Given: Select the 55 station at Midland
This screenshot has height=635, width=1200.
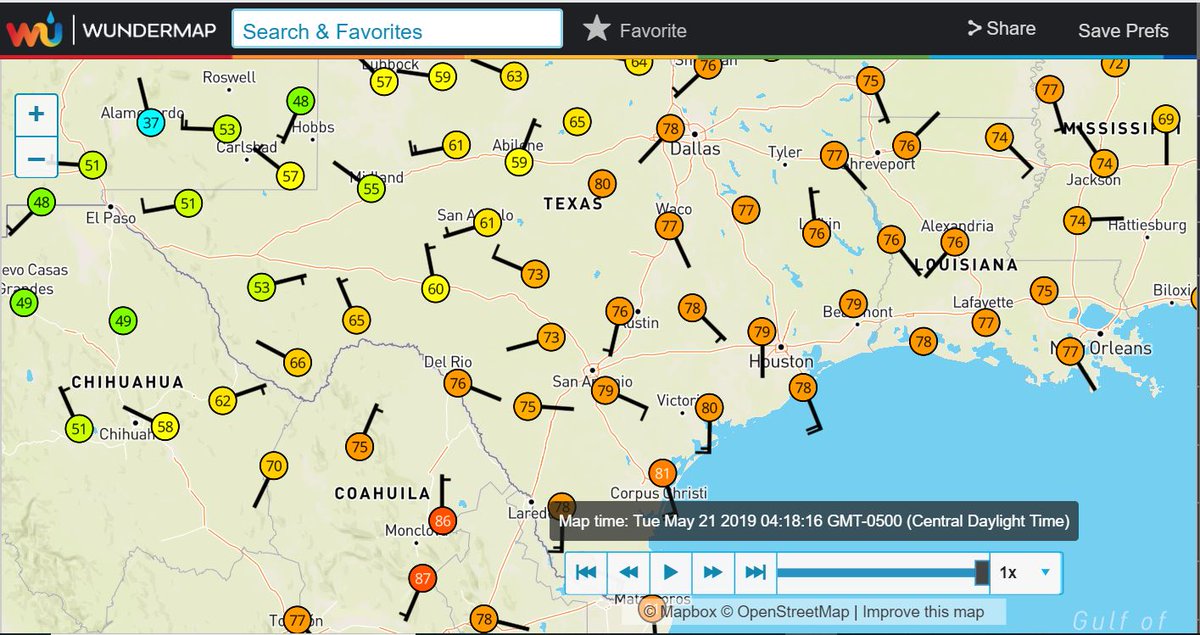Looking at the screenshot, I should coord(371,188).
